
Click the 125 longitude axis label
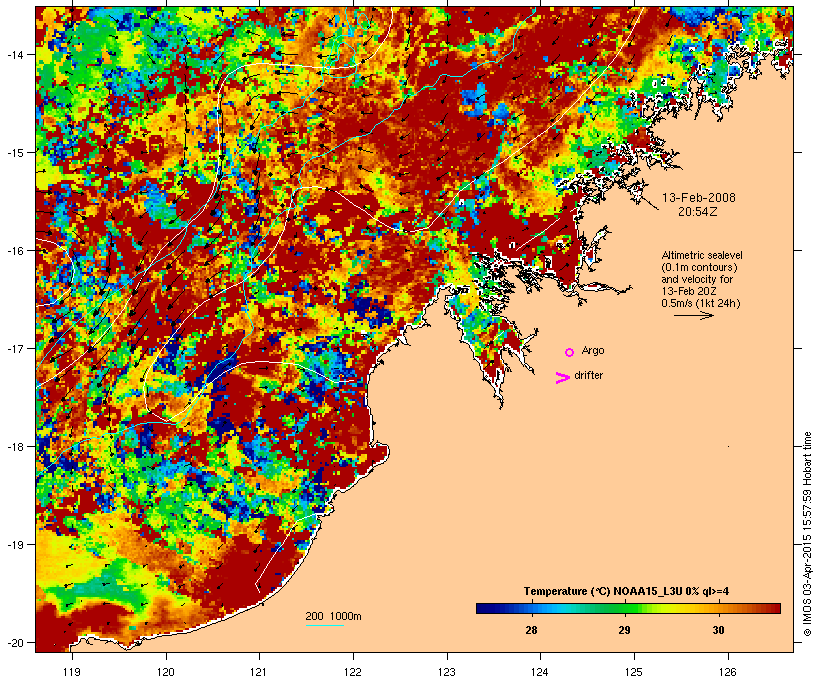click(x=634, y=672)
